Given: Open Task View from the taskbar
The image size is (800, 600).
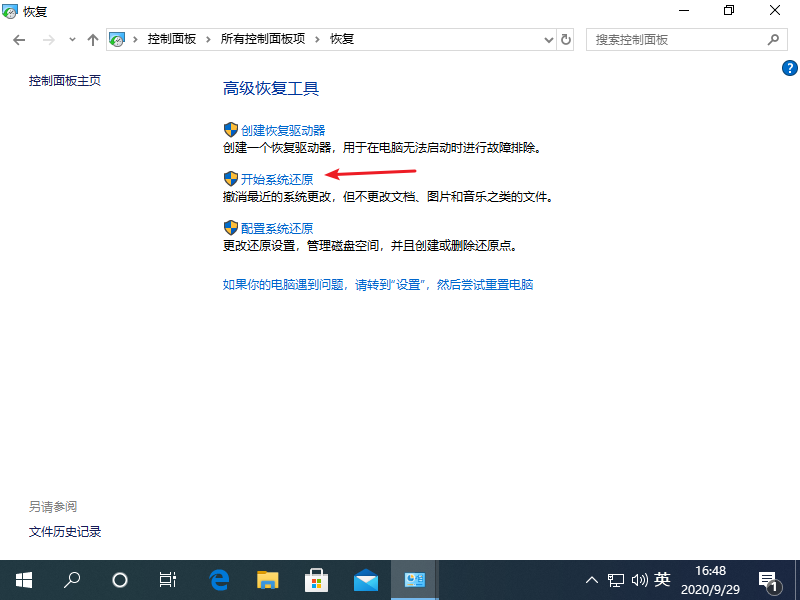Looking at the screenshot, I should (167, 580).
